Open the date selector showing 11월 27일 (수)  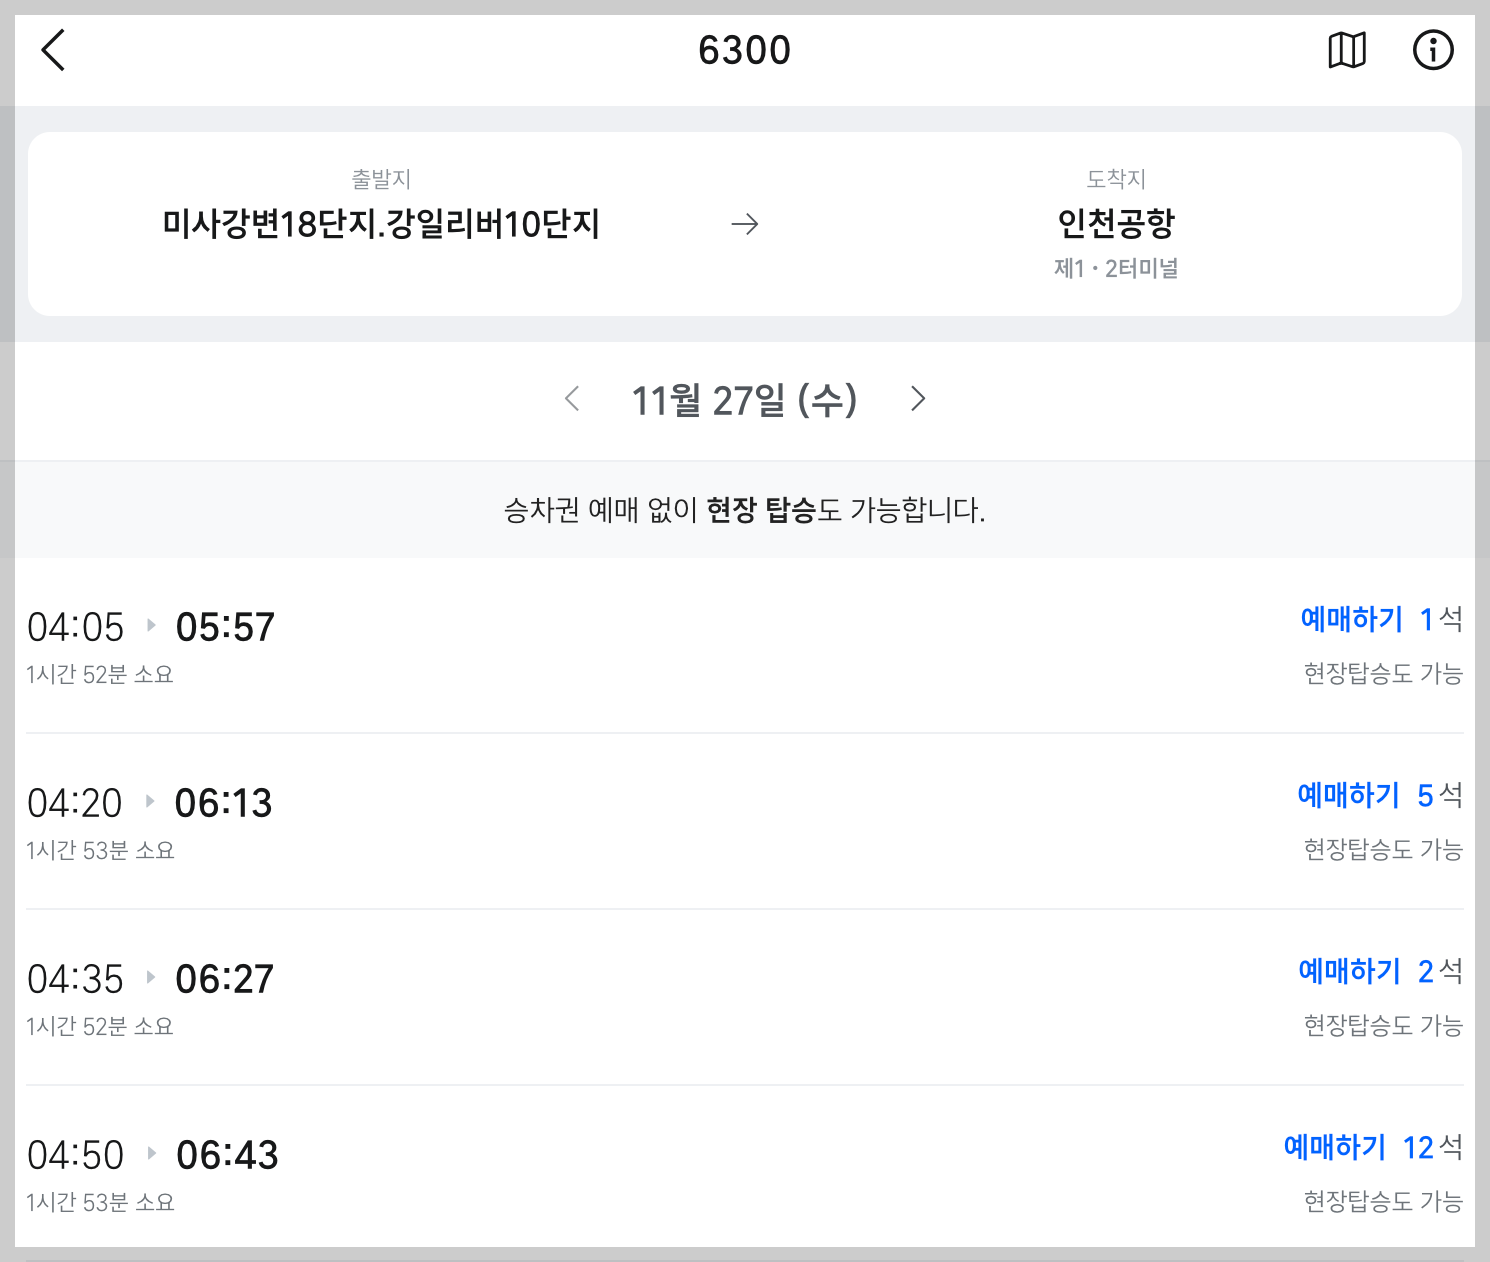(x=746, y=399)
